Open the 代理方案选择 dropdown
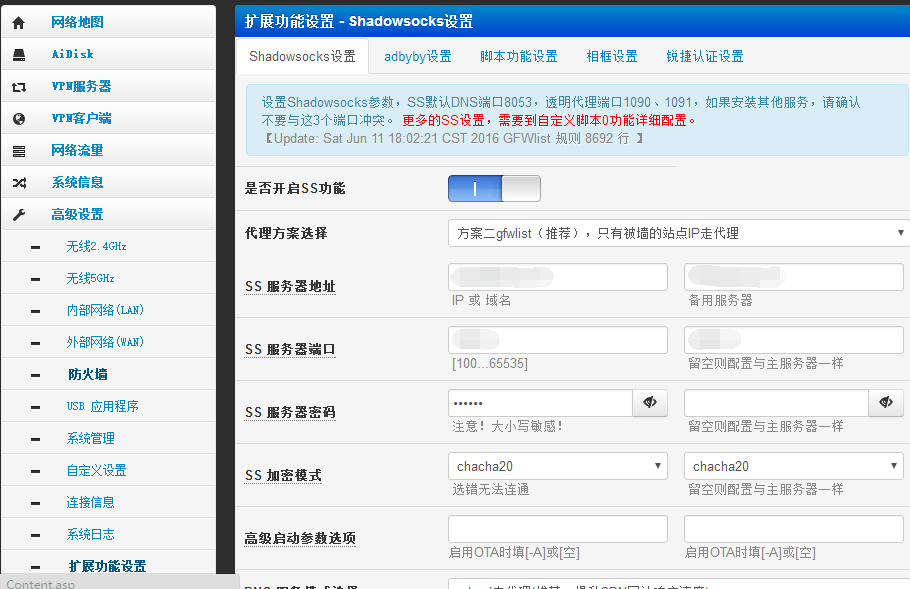 (678, 233)
